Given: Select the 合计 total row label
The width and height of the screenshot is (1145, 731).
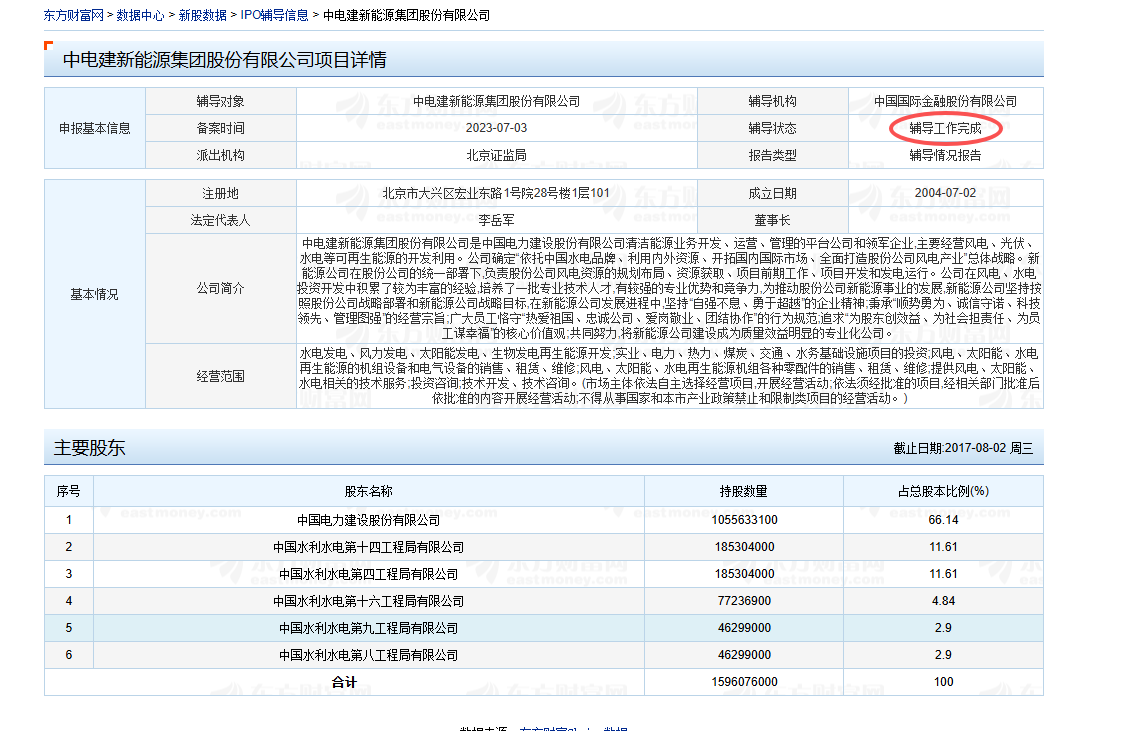Looking at the screenshot, I should [x=344, y=682].
